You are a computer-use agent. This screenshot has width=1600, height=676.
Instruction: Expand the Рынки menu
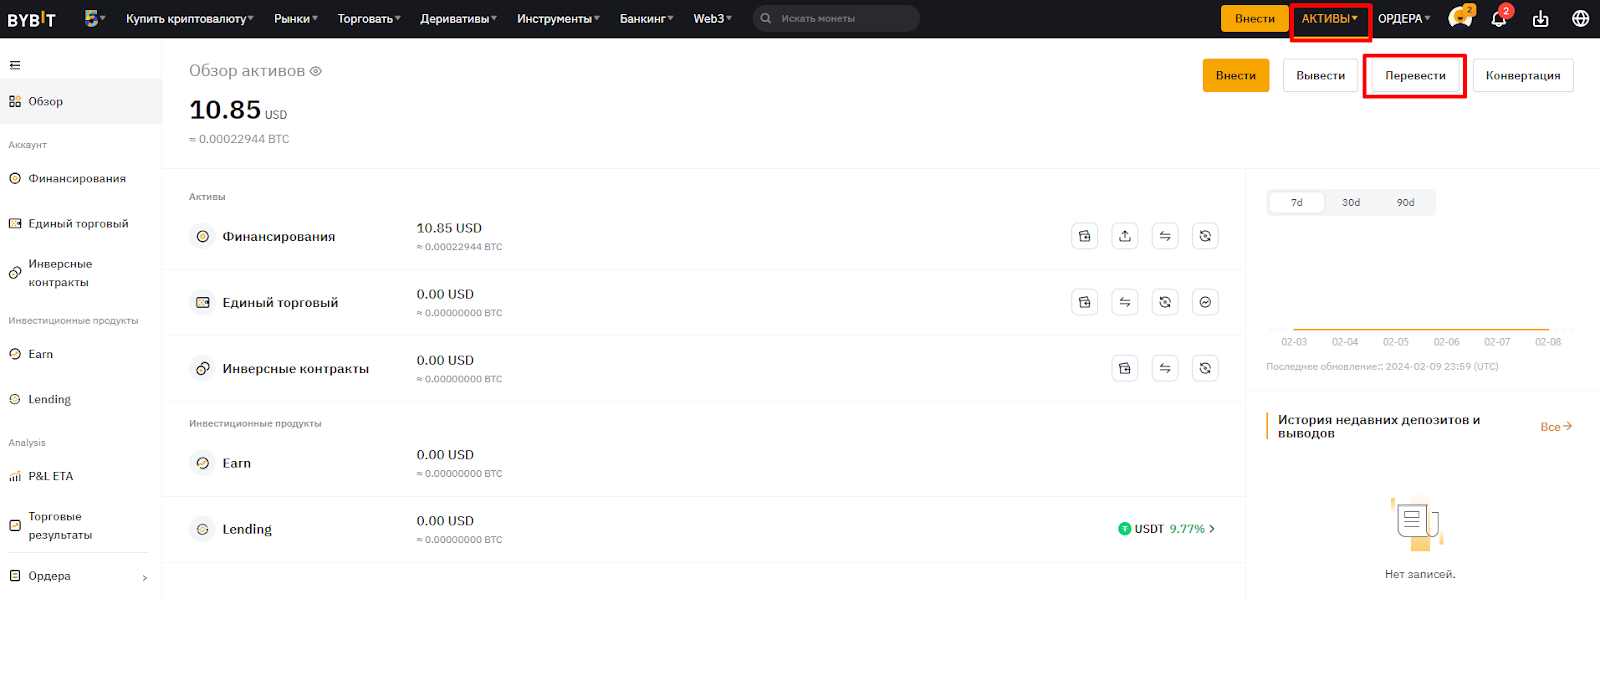(296, 19)
